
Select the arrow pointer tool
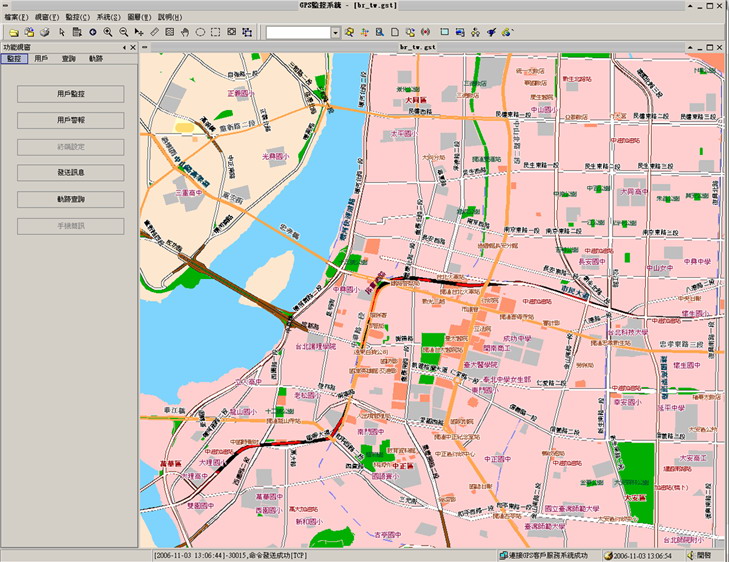pyautogui.click(x=61, y=32)
